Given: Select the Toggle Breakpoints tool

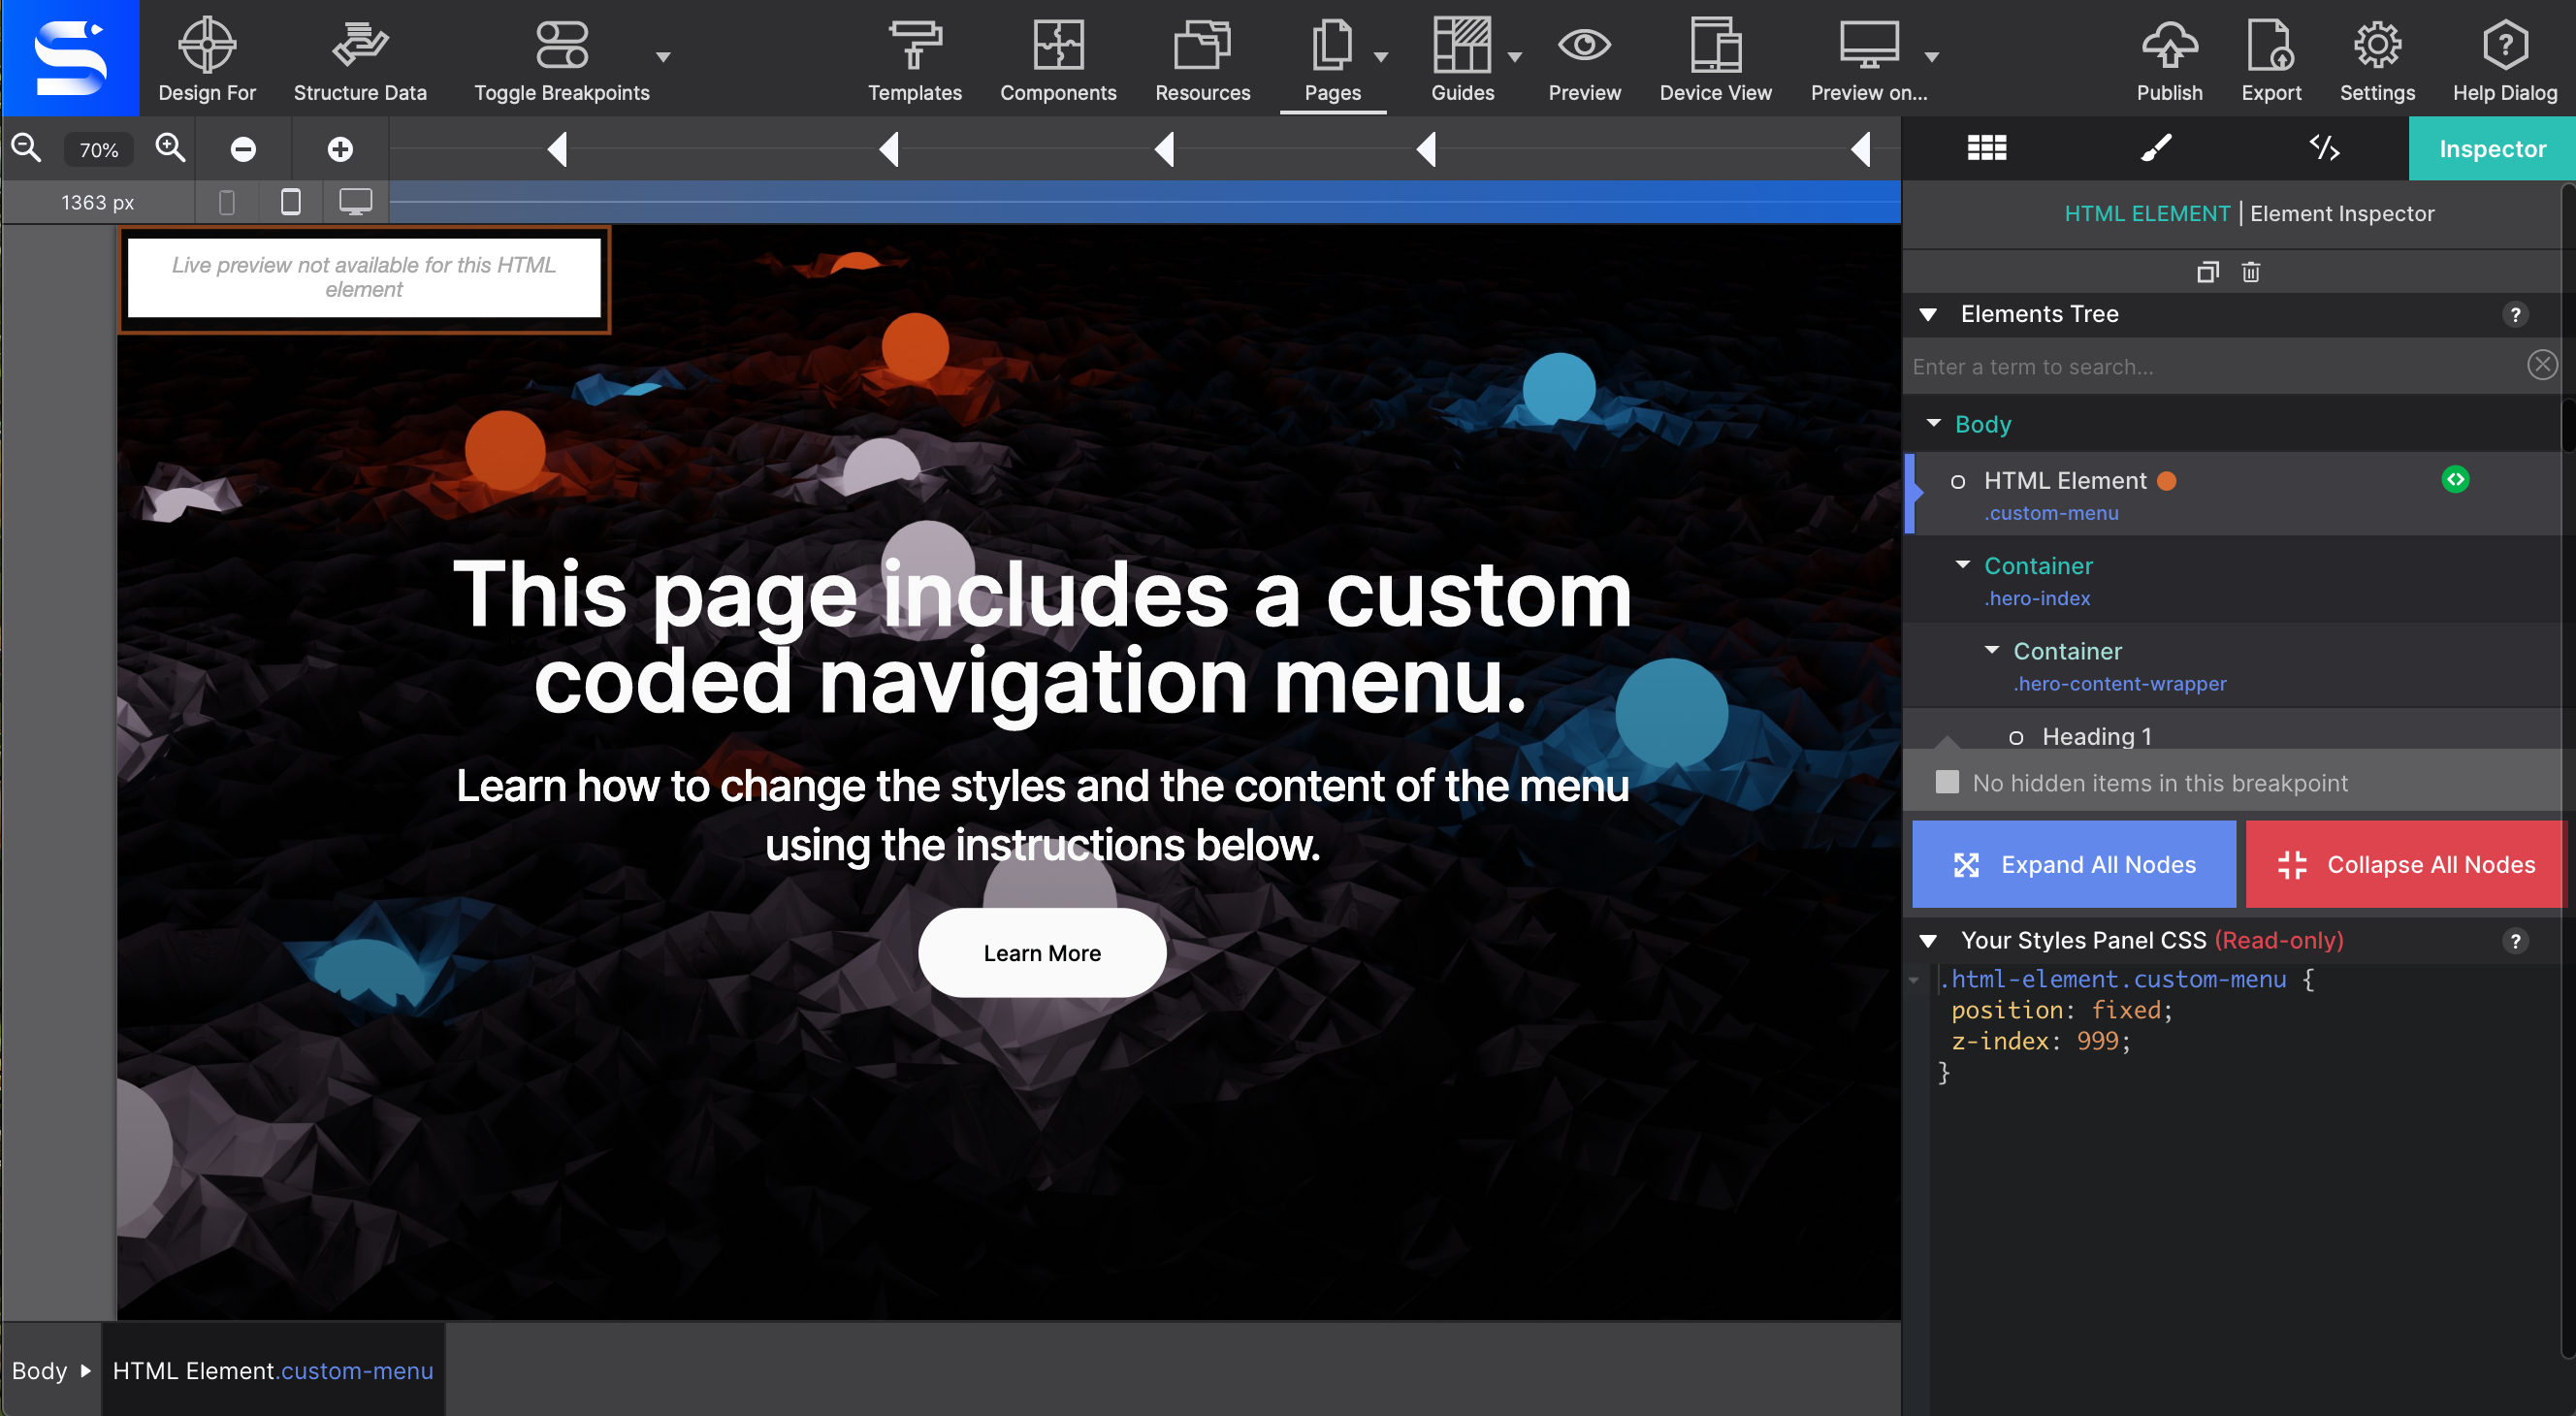Looking at the screenshot, I should point(562,61).
